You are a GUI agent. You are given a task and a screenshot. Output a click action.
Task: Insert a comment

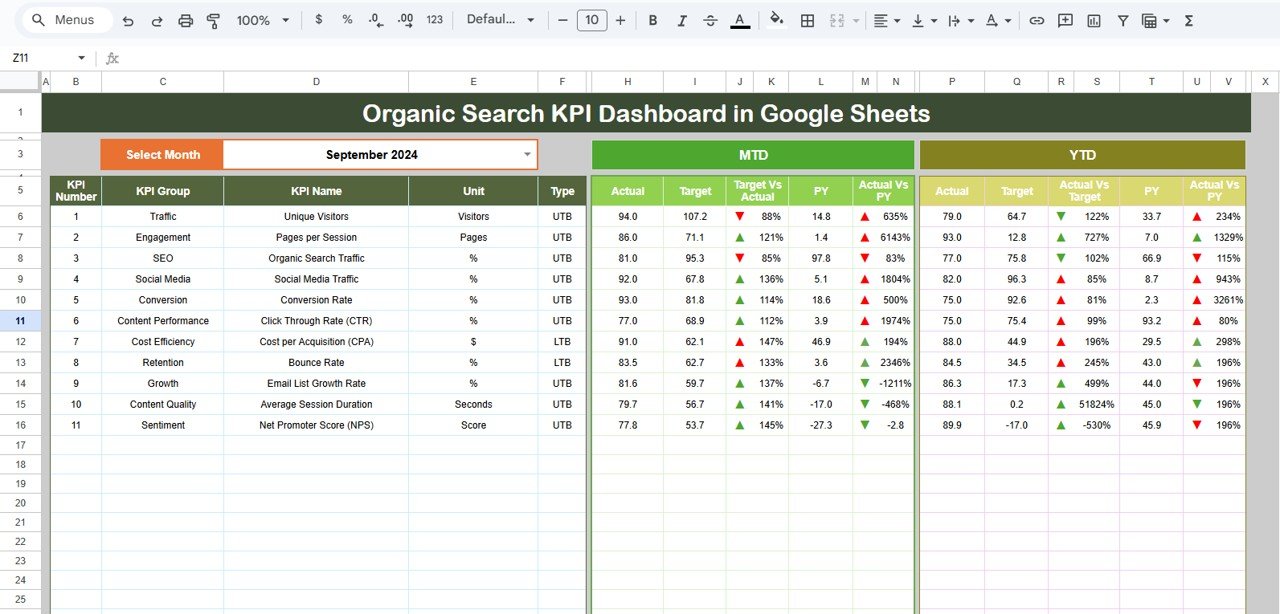[1063, 19]
